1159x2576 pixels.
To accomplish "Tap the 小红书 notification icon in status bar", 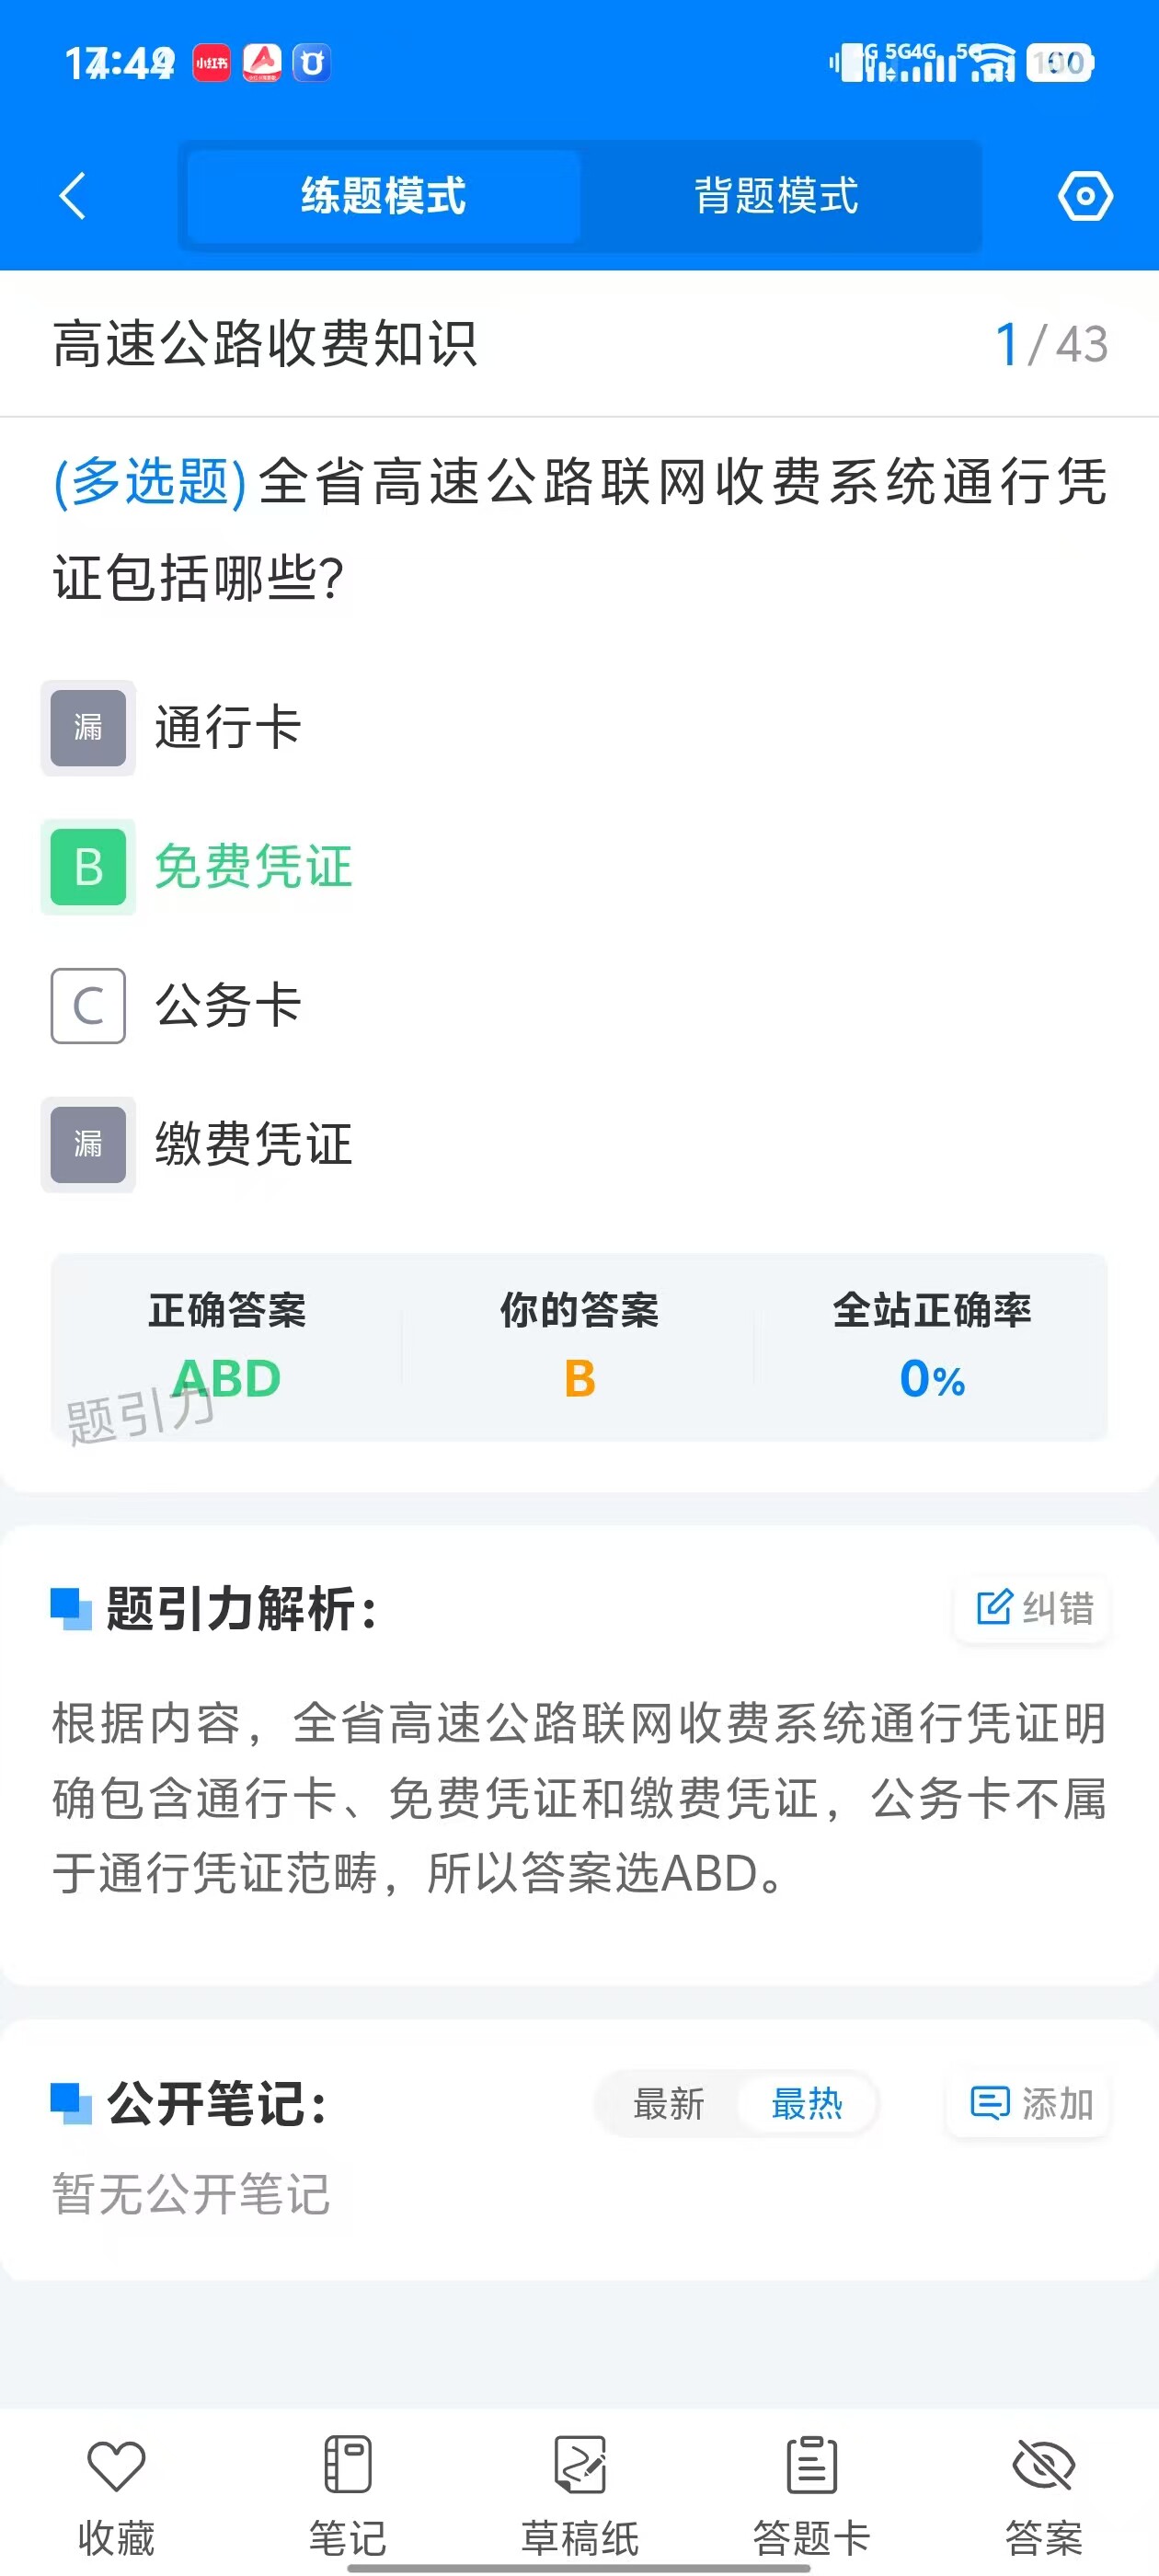I will pos(212,63).
